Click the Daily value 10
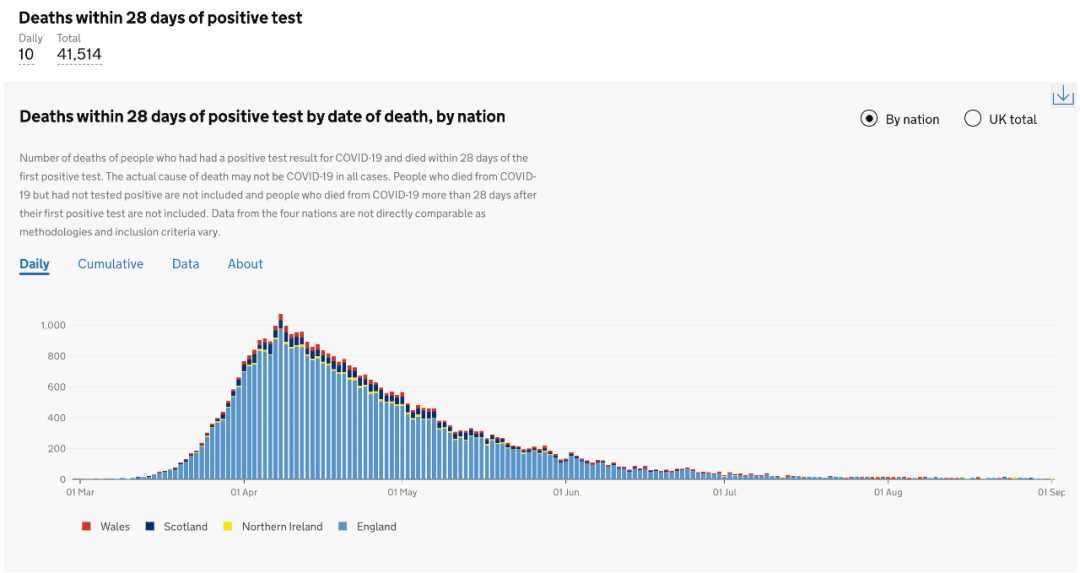The width and height of the screenshot is (1080, 573). pyautogui.click(x=26, y=54)
